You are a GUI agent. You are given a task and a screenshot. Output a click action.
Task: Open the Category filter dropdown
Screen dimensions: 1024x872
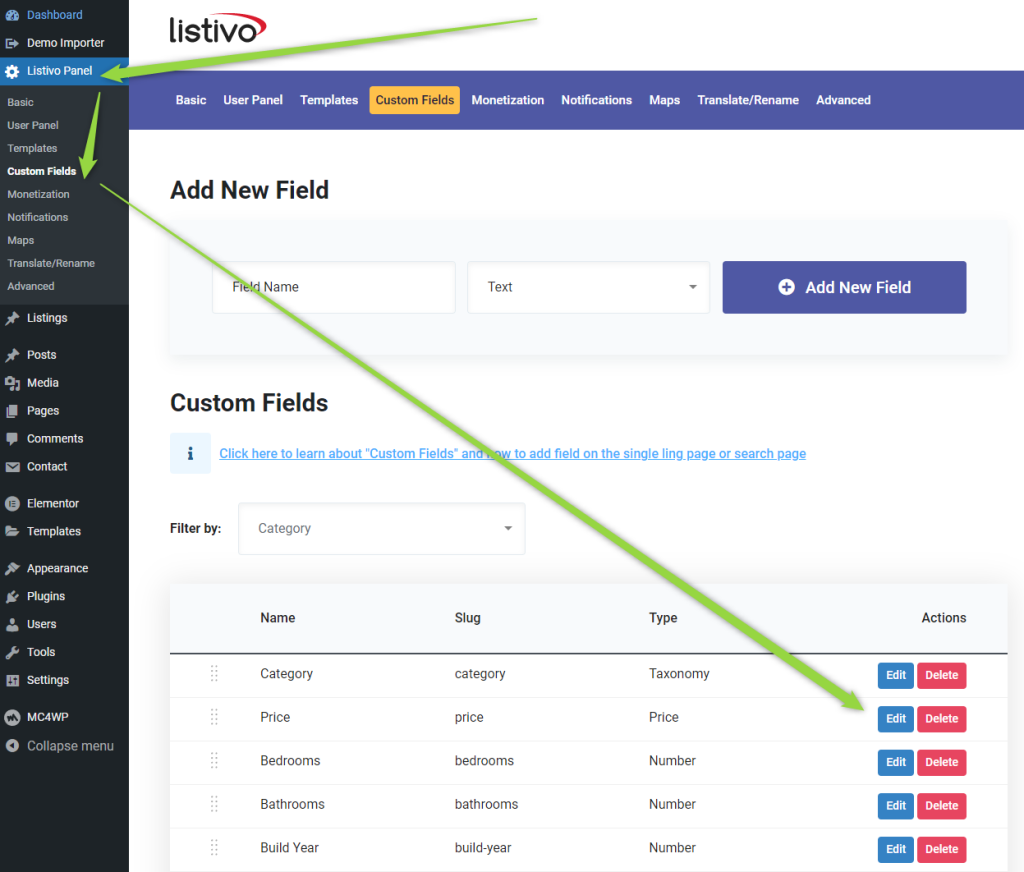point(381,528)
